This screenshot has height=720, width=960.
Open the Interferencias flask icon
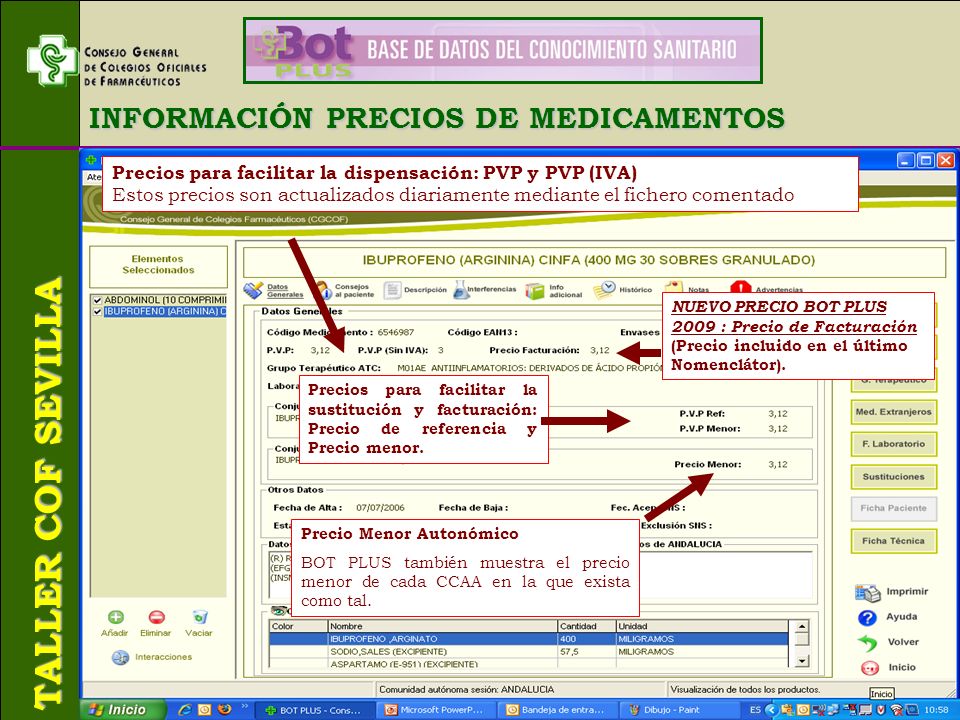pos(461,290)
